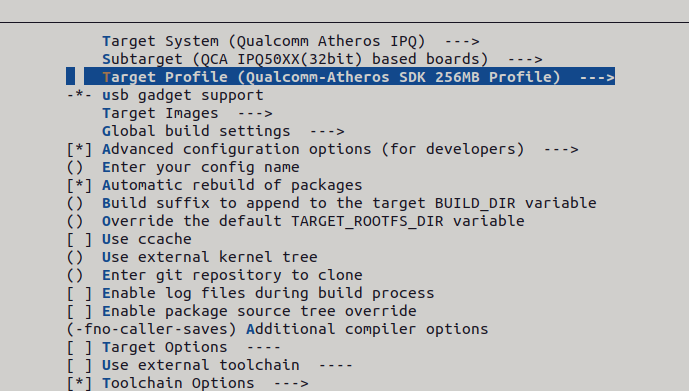Enable the Target Options checkbox

80,348
